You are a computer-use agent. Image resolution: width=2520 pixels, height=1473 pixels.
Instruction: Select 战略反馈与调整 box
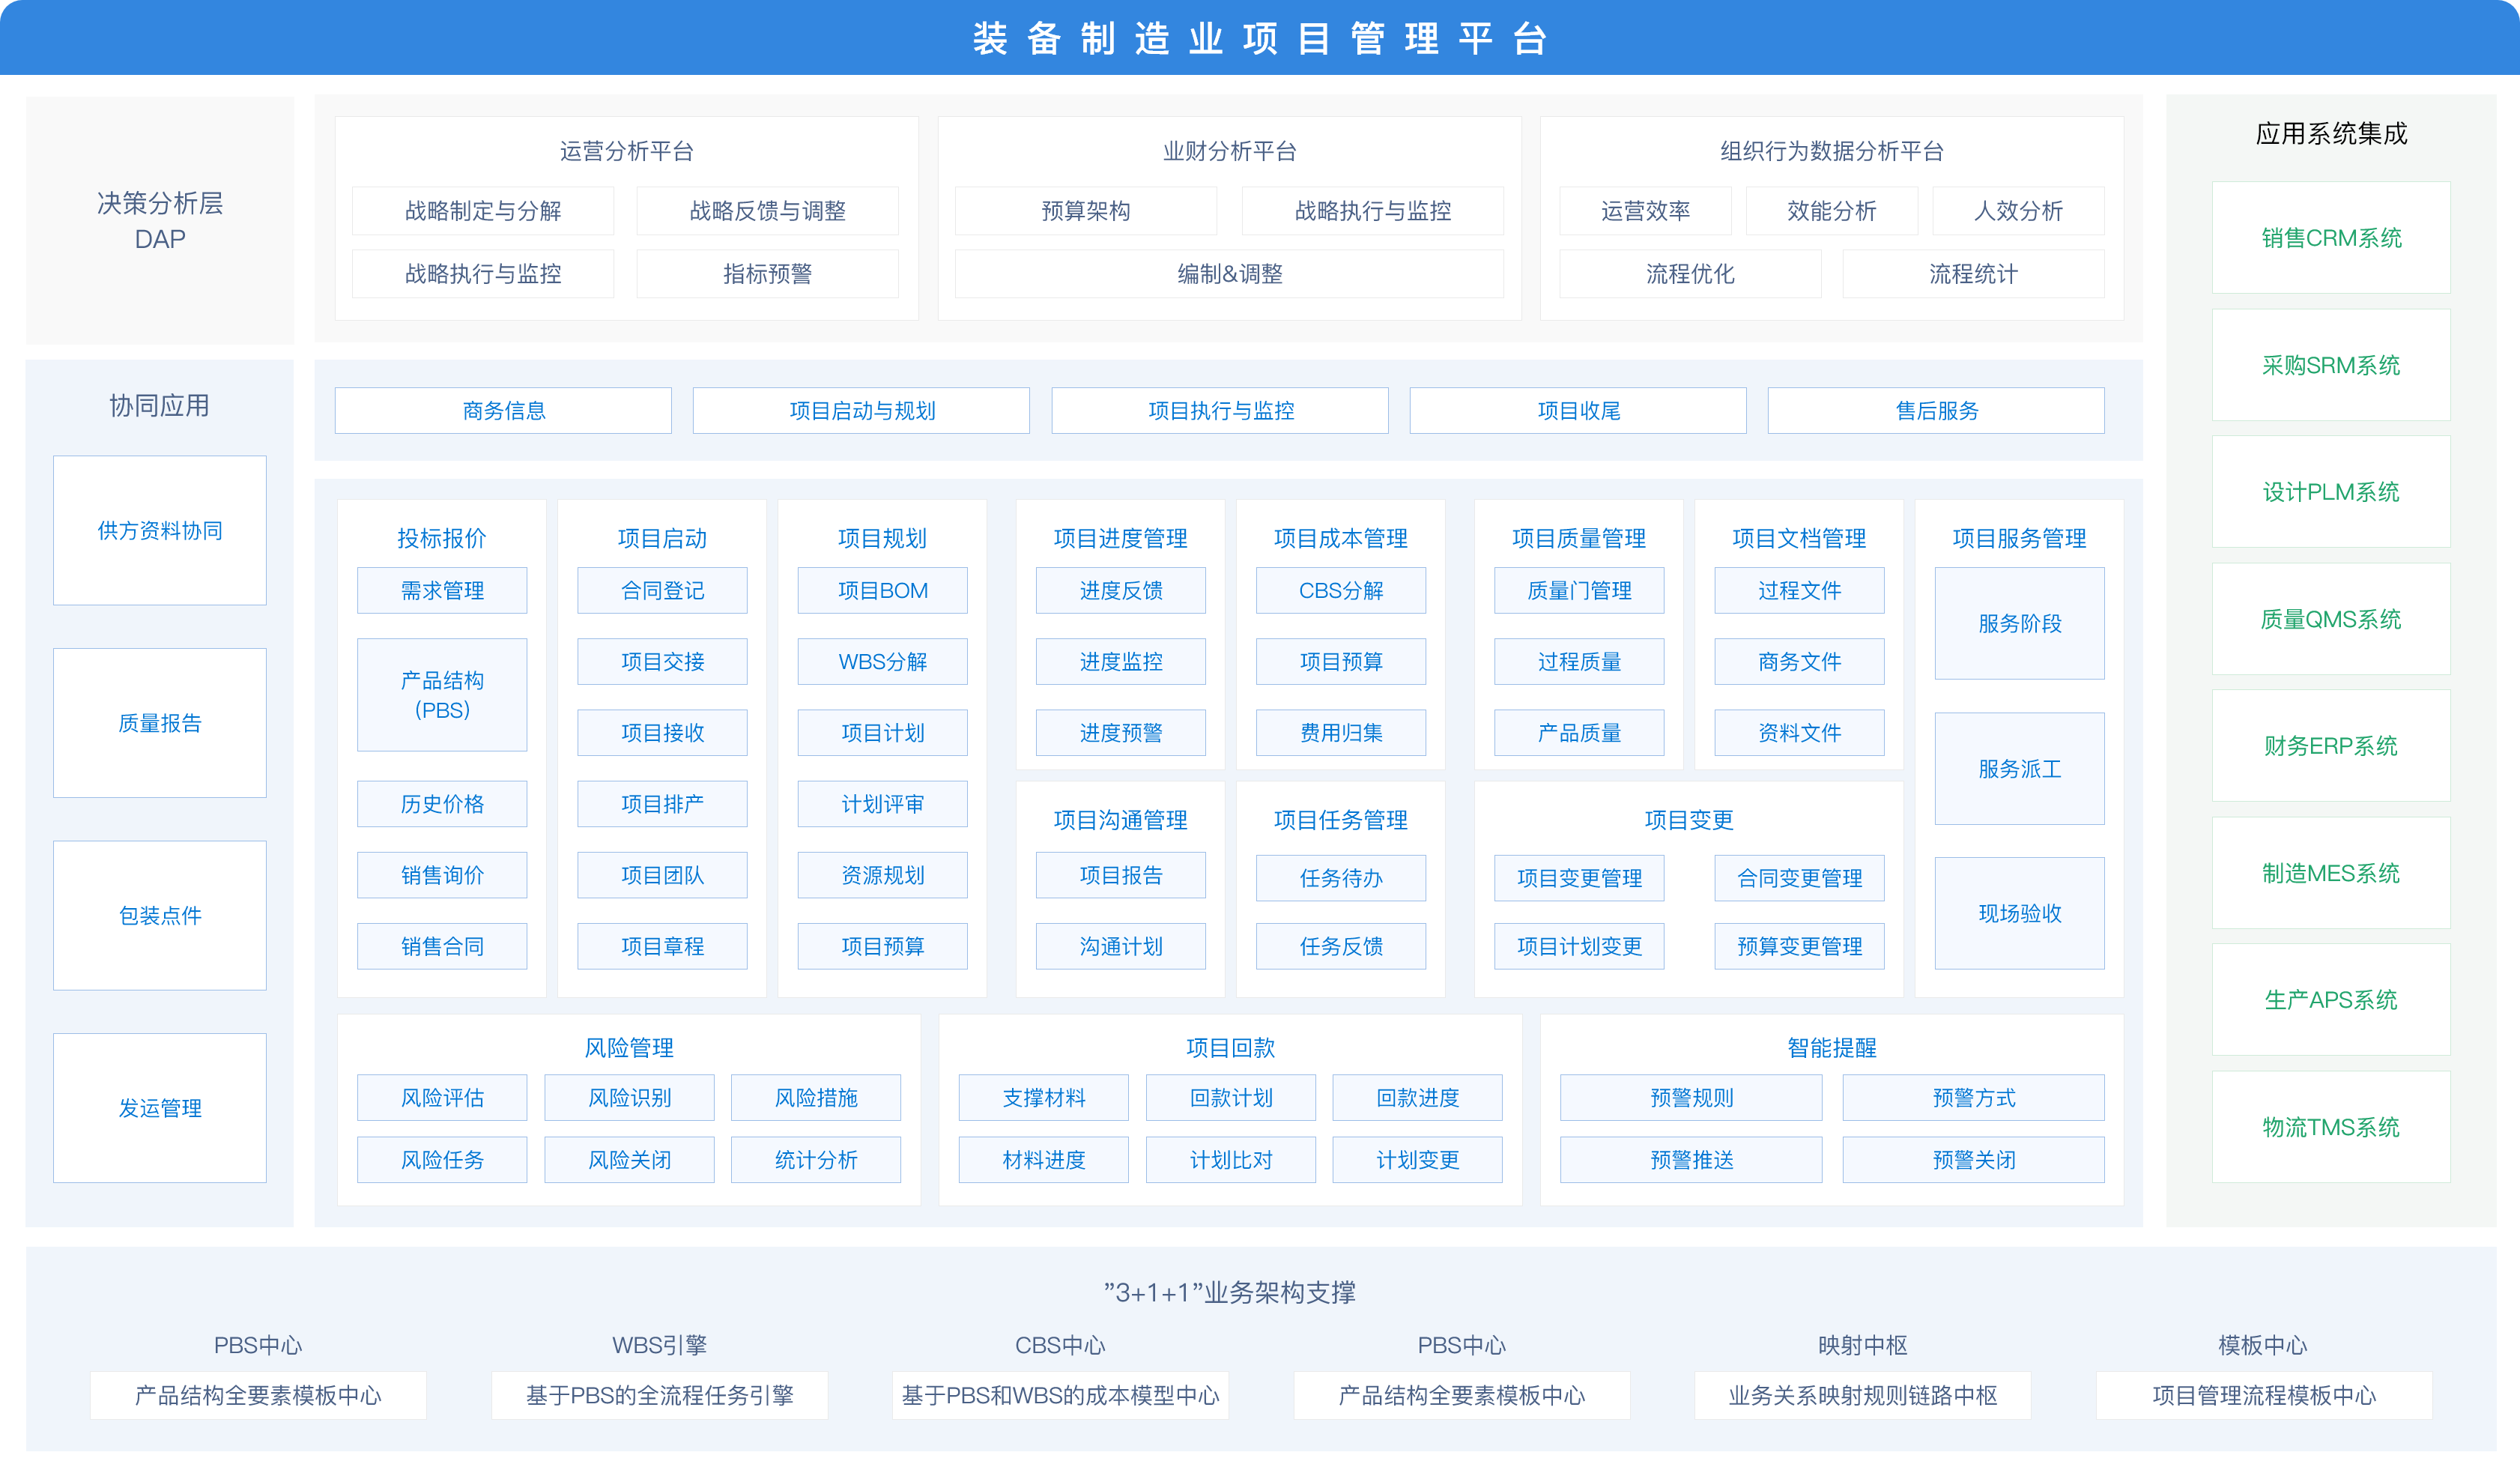click(767, 211)
